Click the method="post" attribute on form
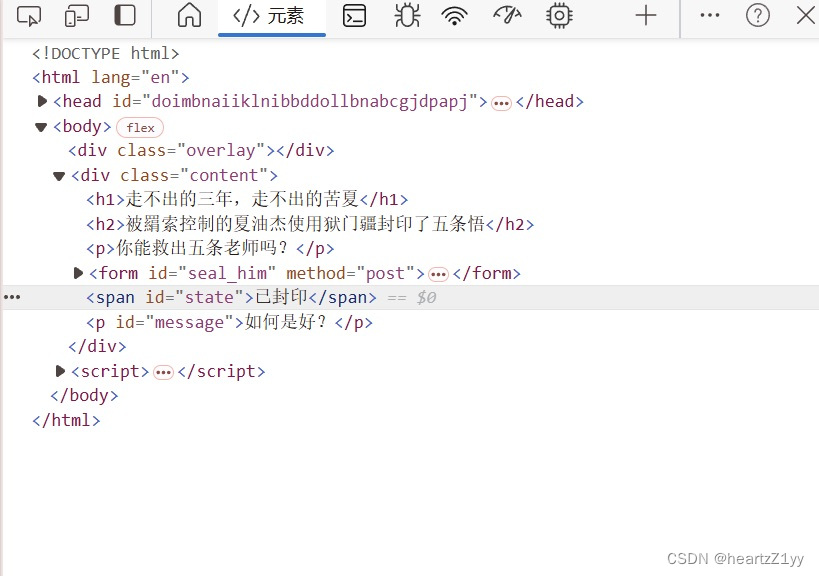This screenshot has height=576, width=819. pos(352,273)
